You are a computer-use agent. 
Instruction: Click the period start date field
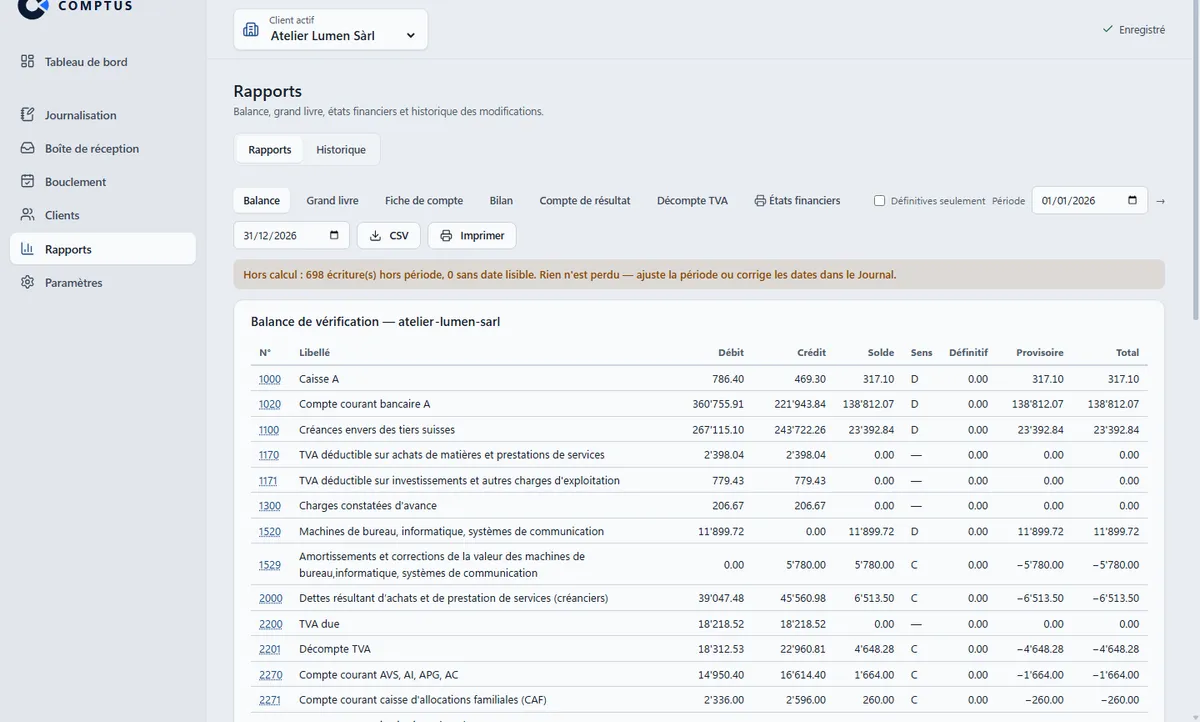pyautogui.click(x=1090, y=200)
